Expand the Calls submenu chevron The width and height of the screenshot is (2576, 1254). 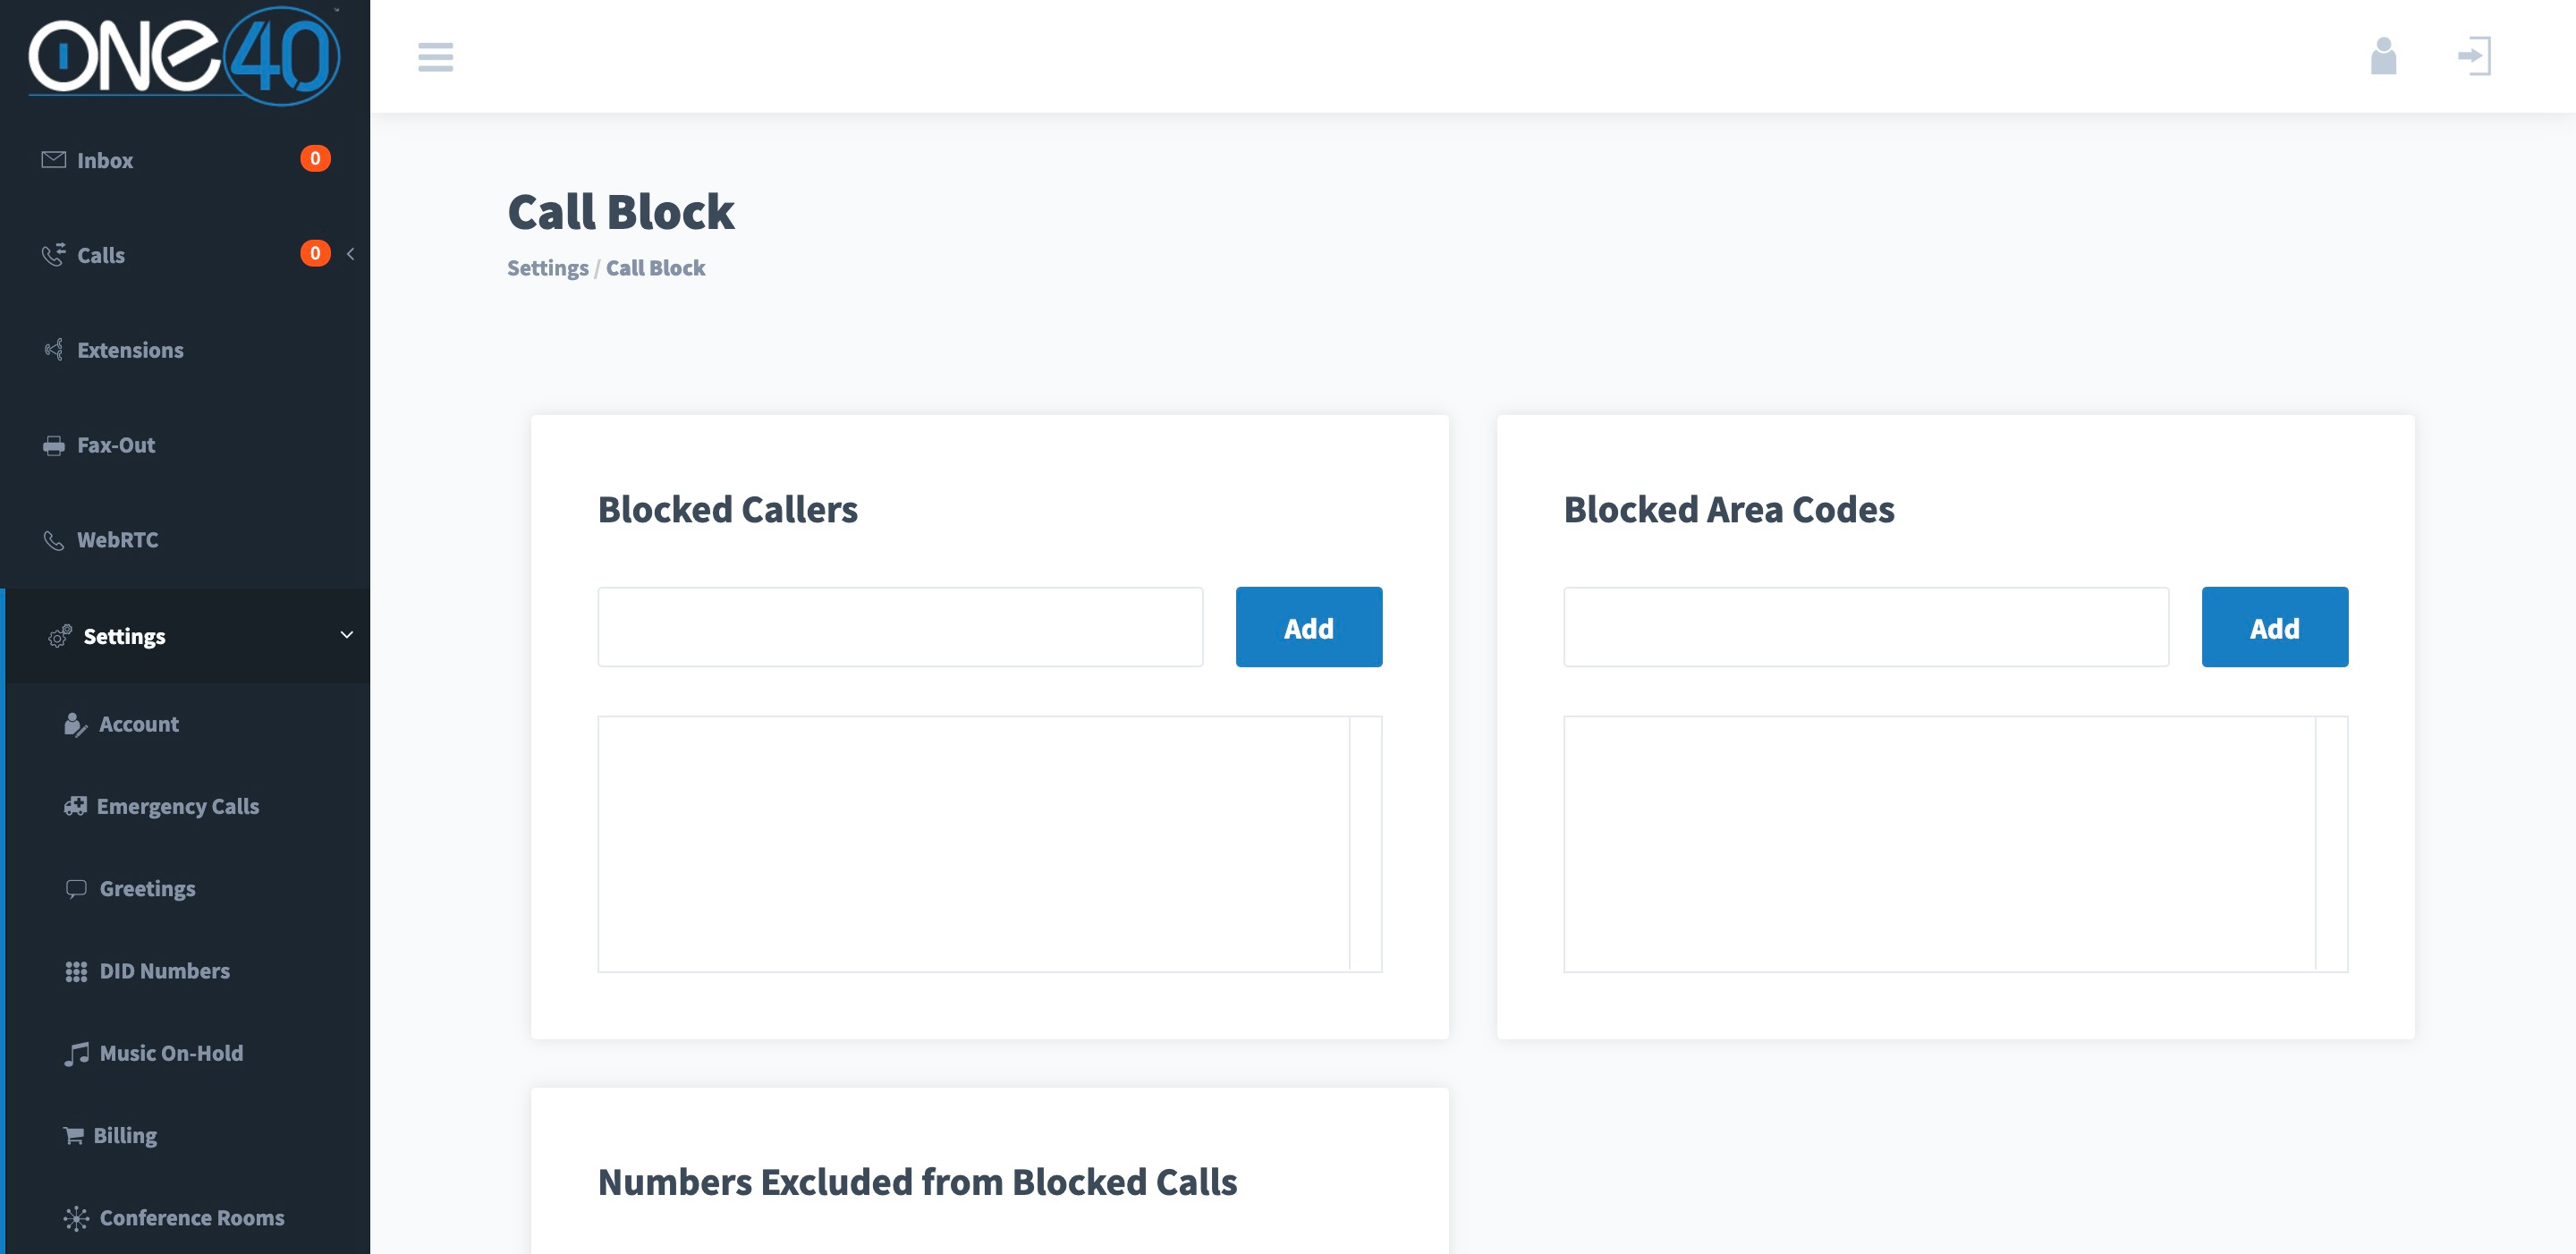tap(350, 254)
